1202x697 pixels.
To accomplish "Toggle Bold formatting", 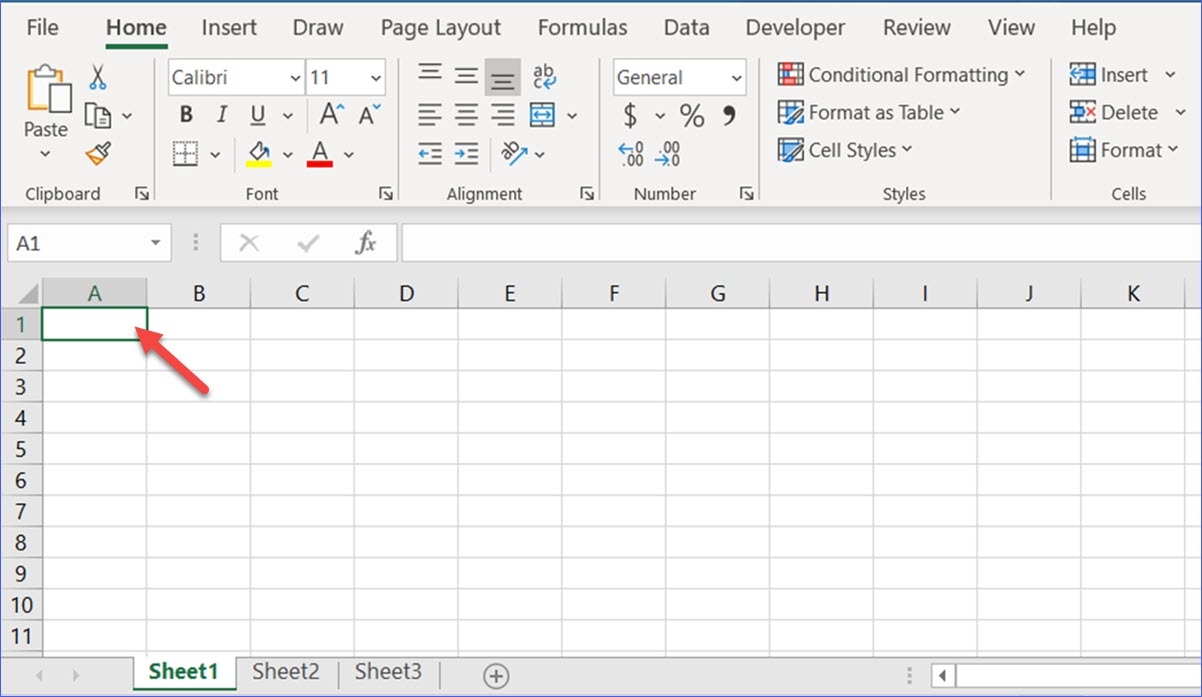I will 186,115.
